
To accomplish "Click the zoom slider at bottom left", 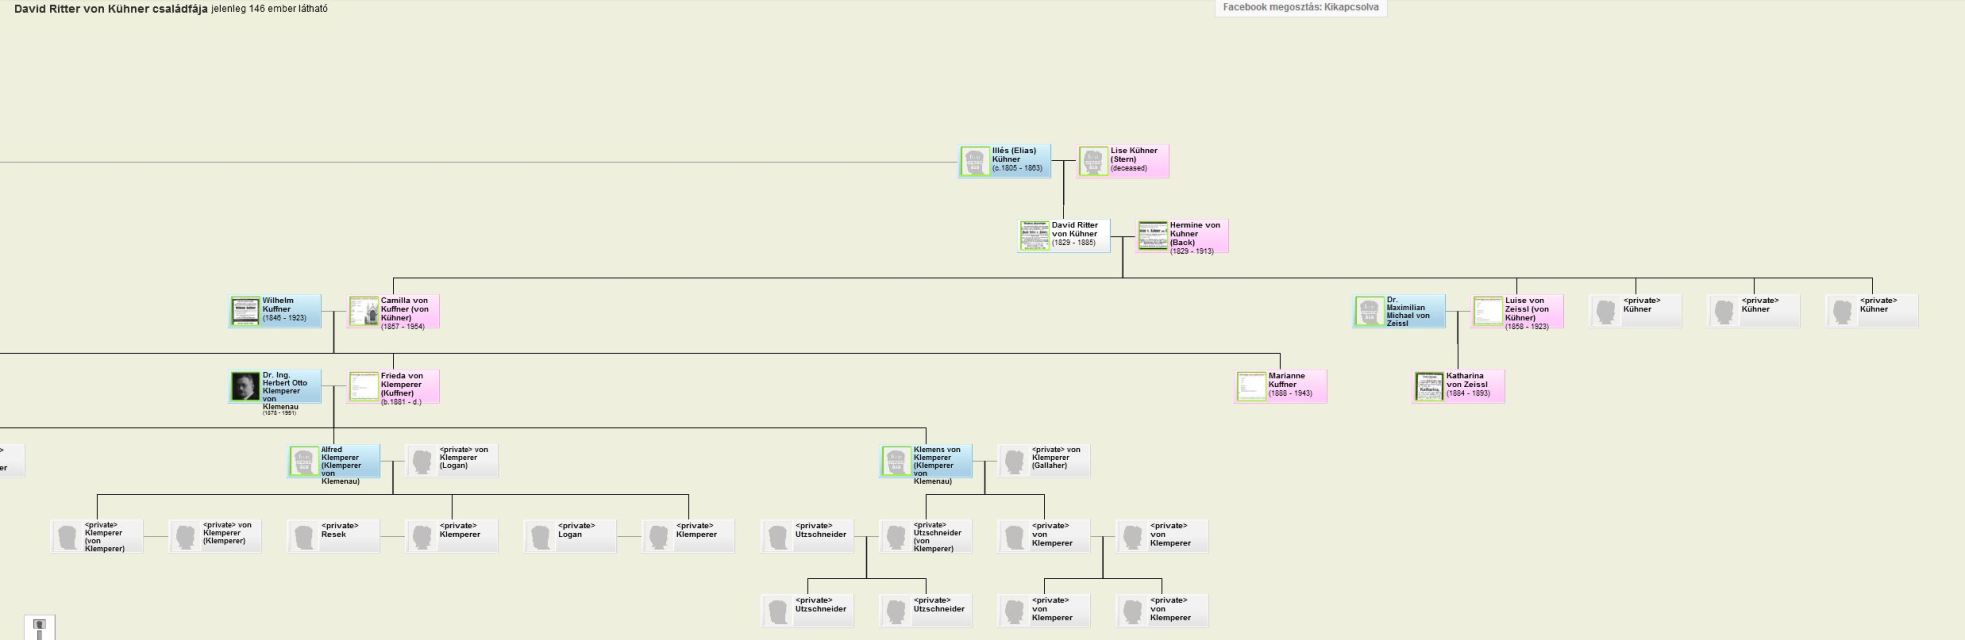I will [x=40, y=629].
